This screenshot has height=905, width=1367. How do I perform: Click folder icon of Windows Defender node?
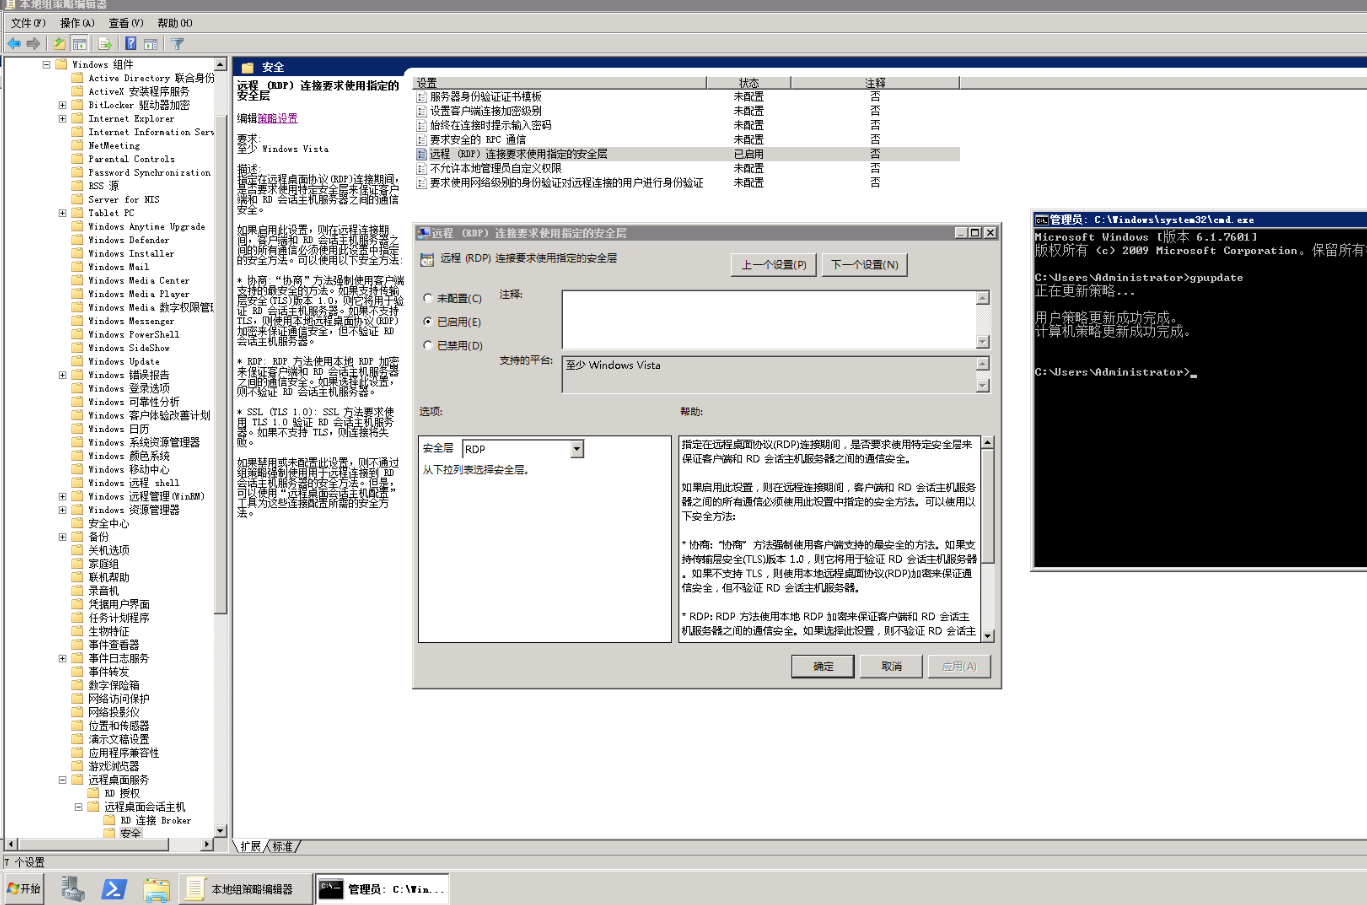pyautogui.click(x=77, y=240)
